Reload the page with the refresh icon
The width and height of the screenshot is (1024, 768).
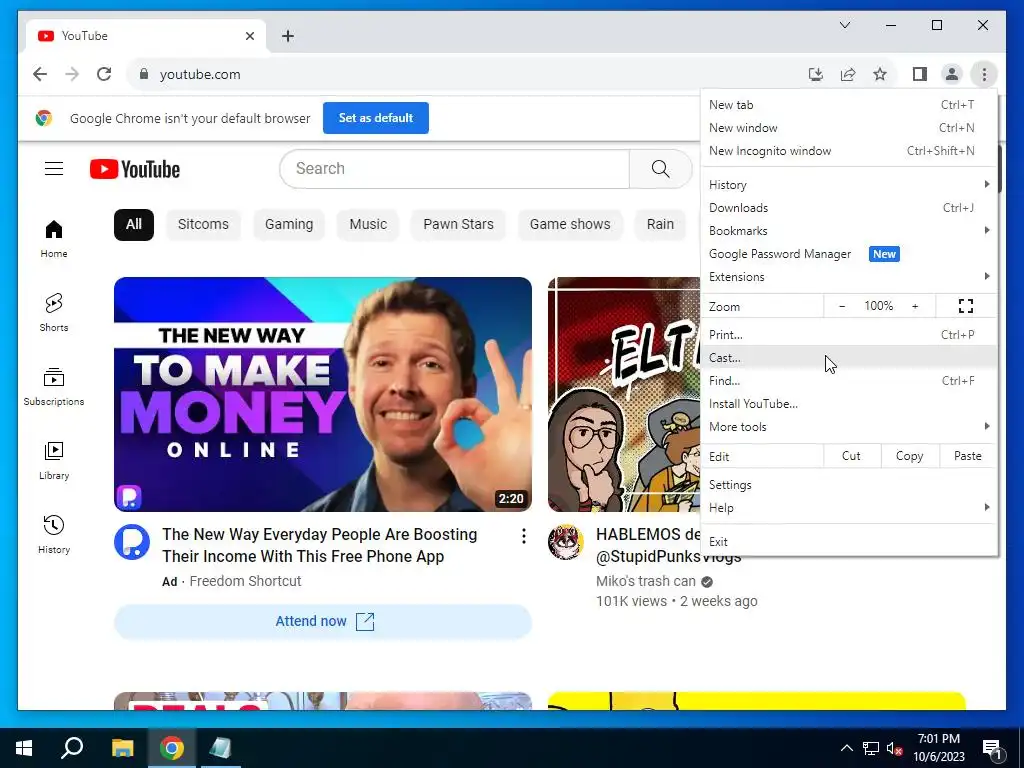tap(104, 74)
